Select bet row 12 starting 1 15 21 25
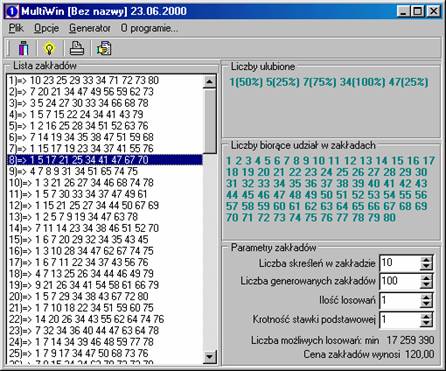Viewport: 446px width, 371px height. coord(105,205)
